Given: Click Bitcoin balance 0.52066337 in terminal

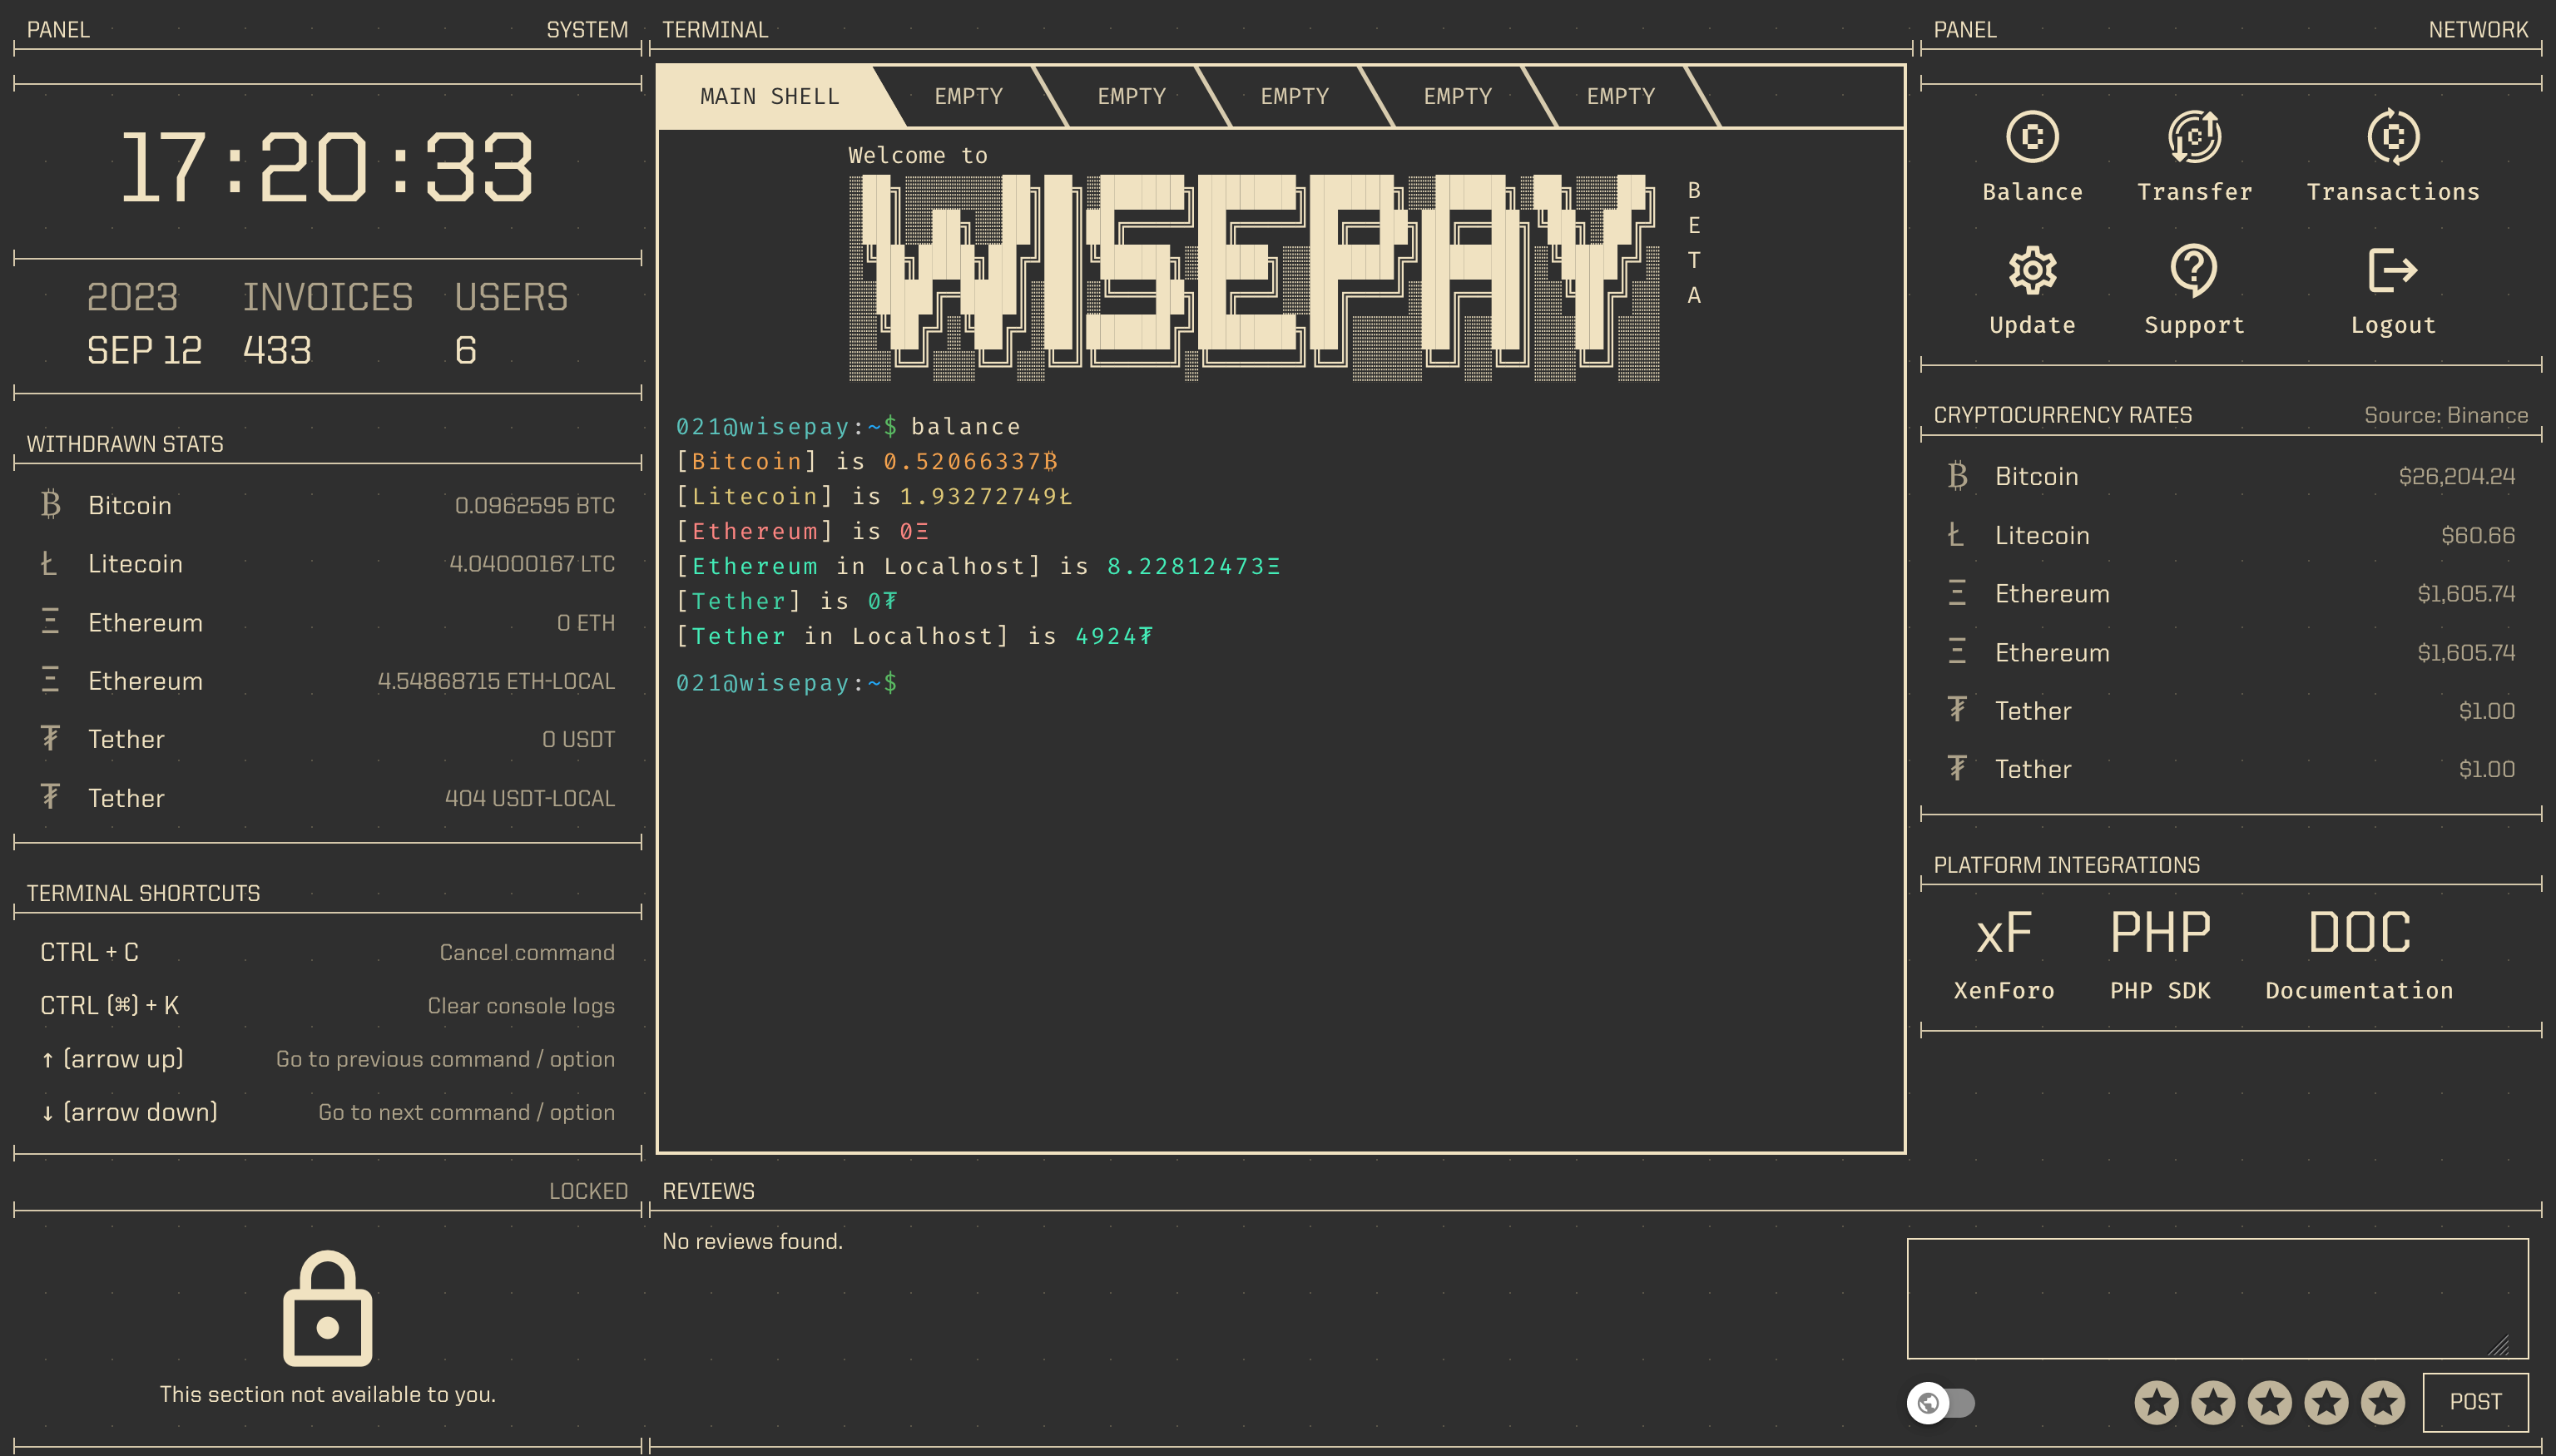Looking at the screenshot, I should [970, 461].
